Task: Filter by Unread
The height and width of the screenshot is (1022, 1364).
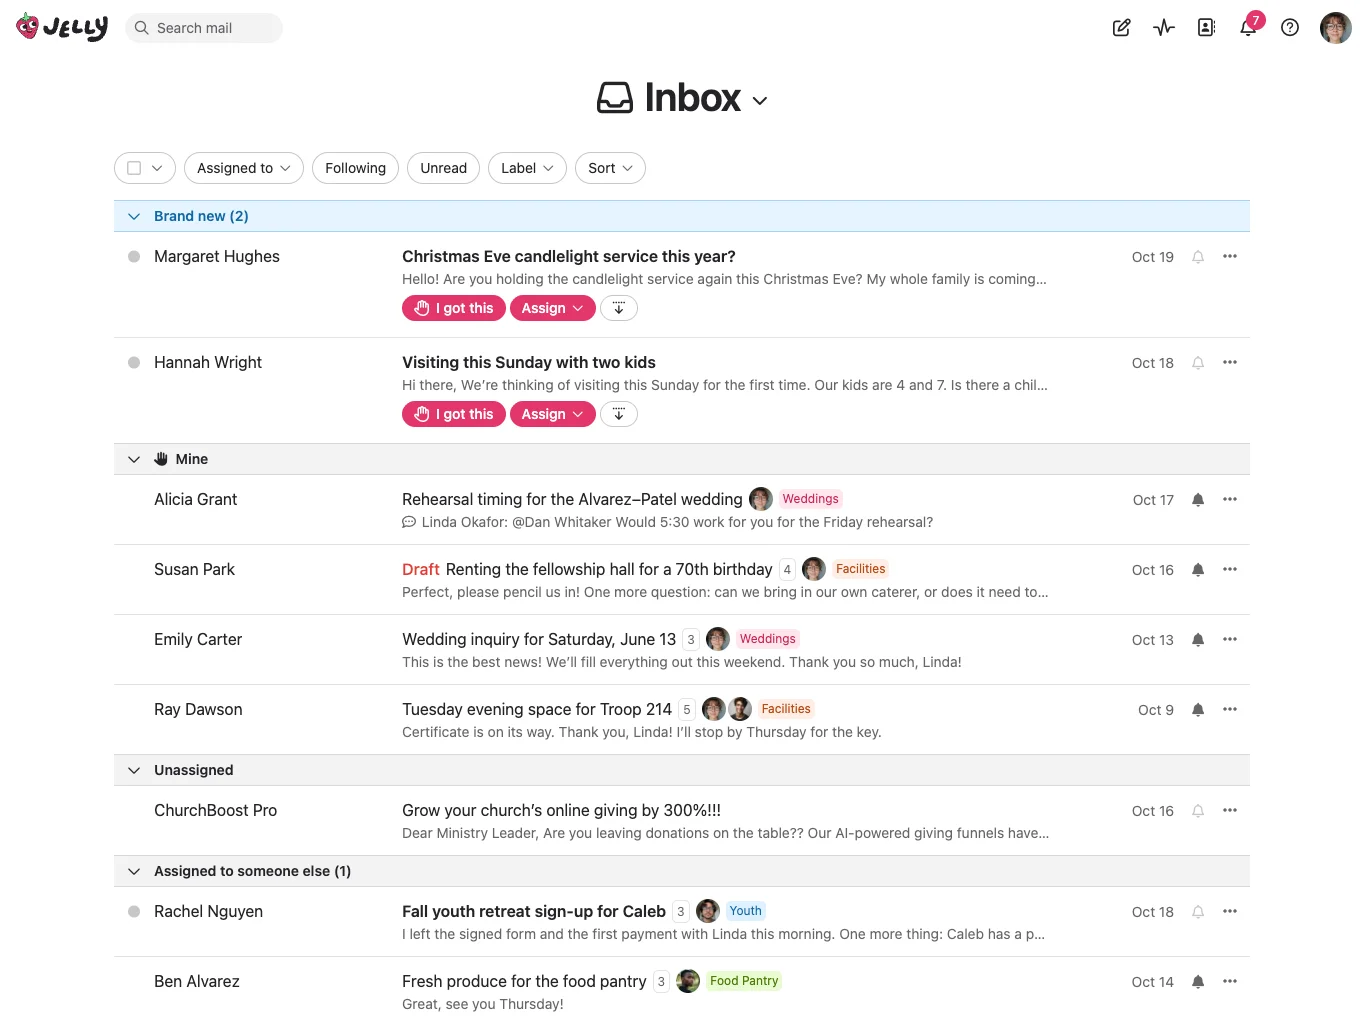Action: 444,168
